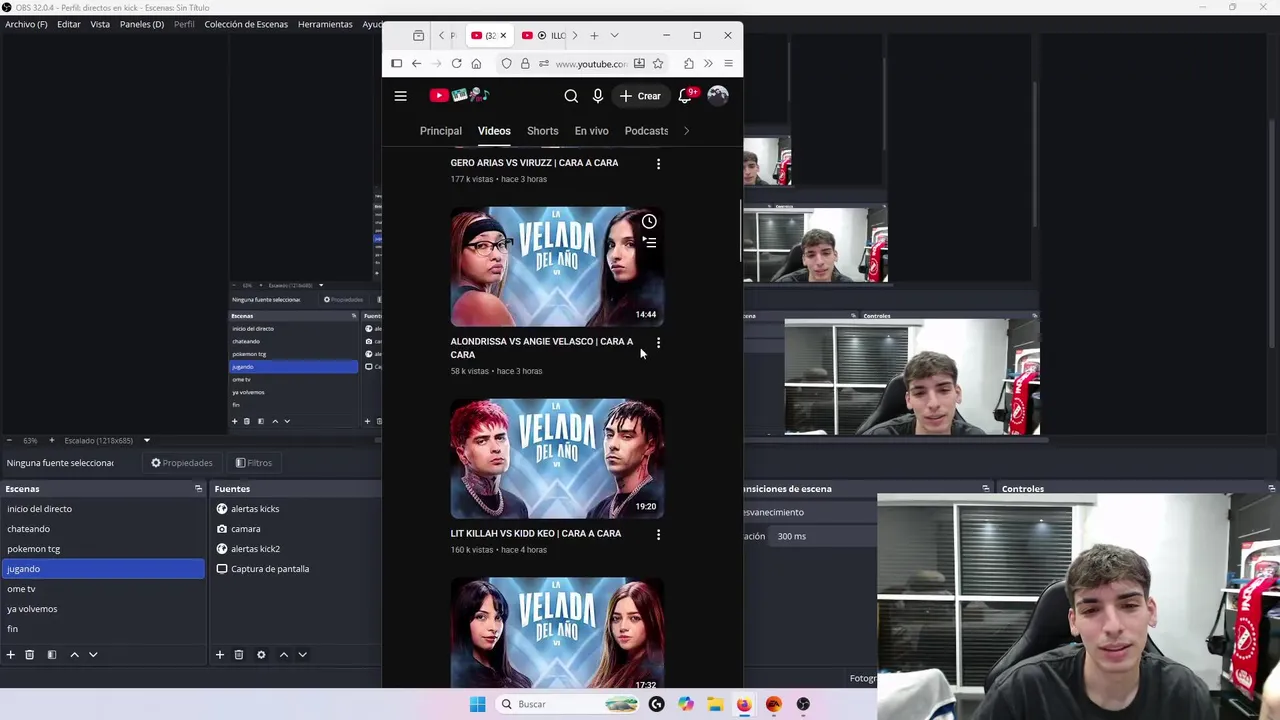Open source properties gear in Fuentes toolbar
Screen dimensions: 1280x720
pos(261,655)
